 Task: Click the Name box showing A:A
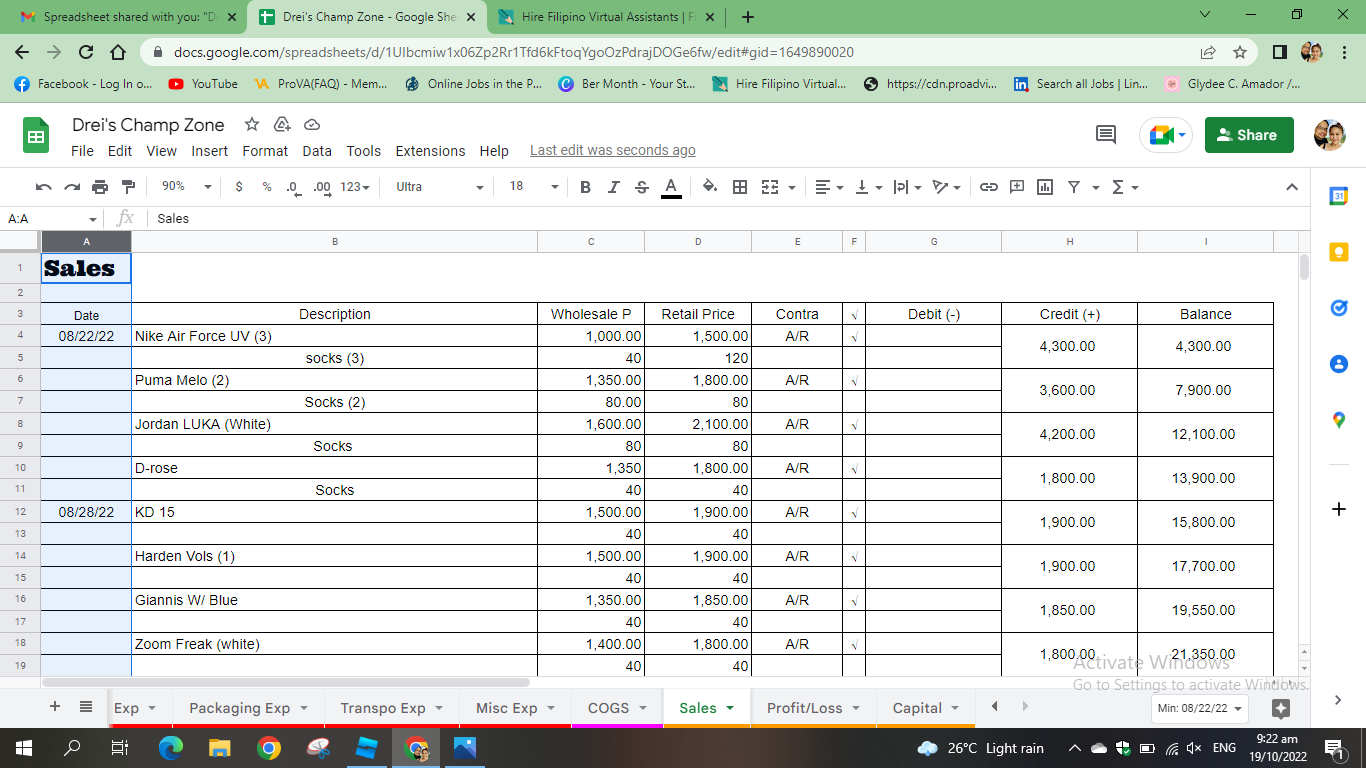(x=51, y=218)
